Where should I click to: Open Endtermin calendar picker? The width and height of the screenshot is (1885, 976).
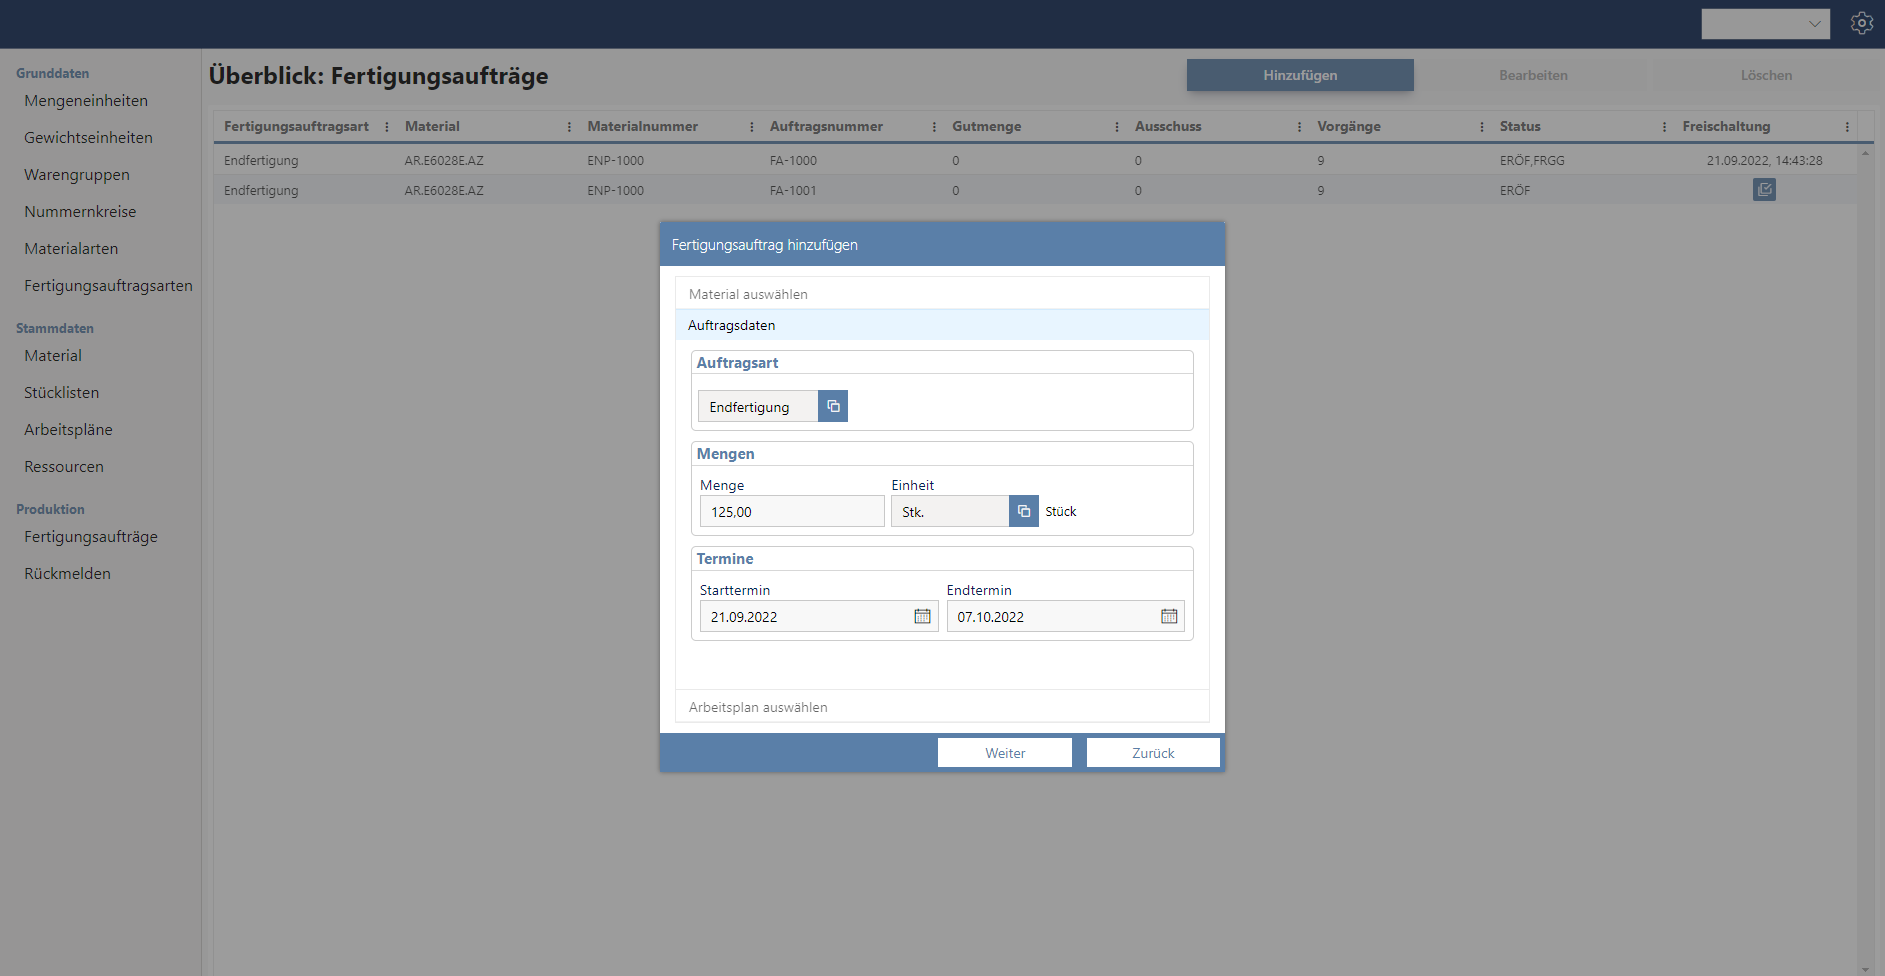click(1169, 616)
